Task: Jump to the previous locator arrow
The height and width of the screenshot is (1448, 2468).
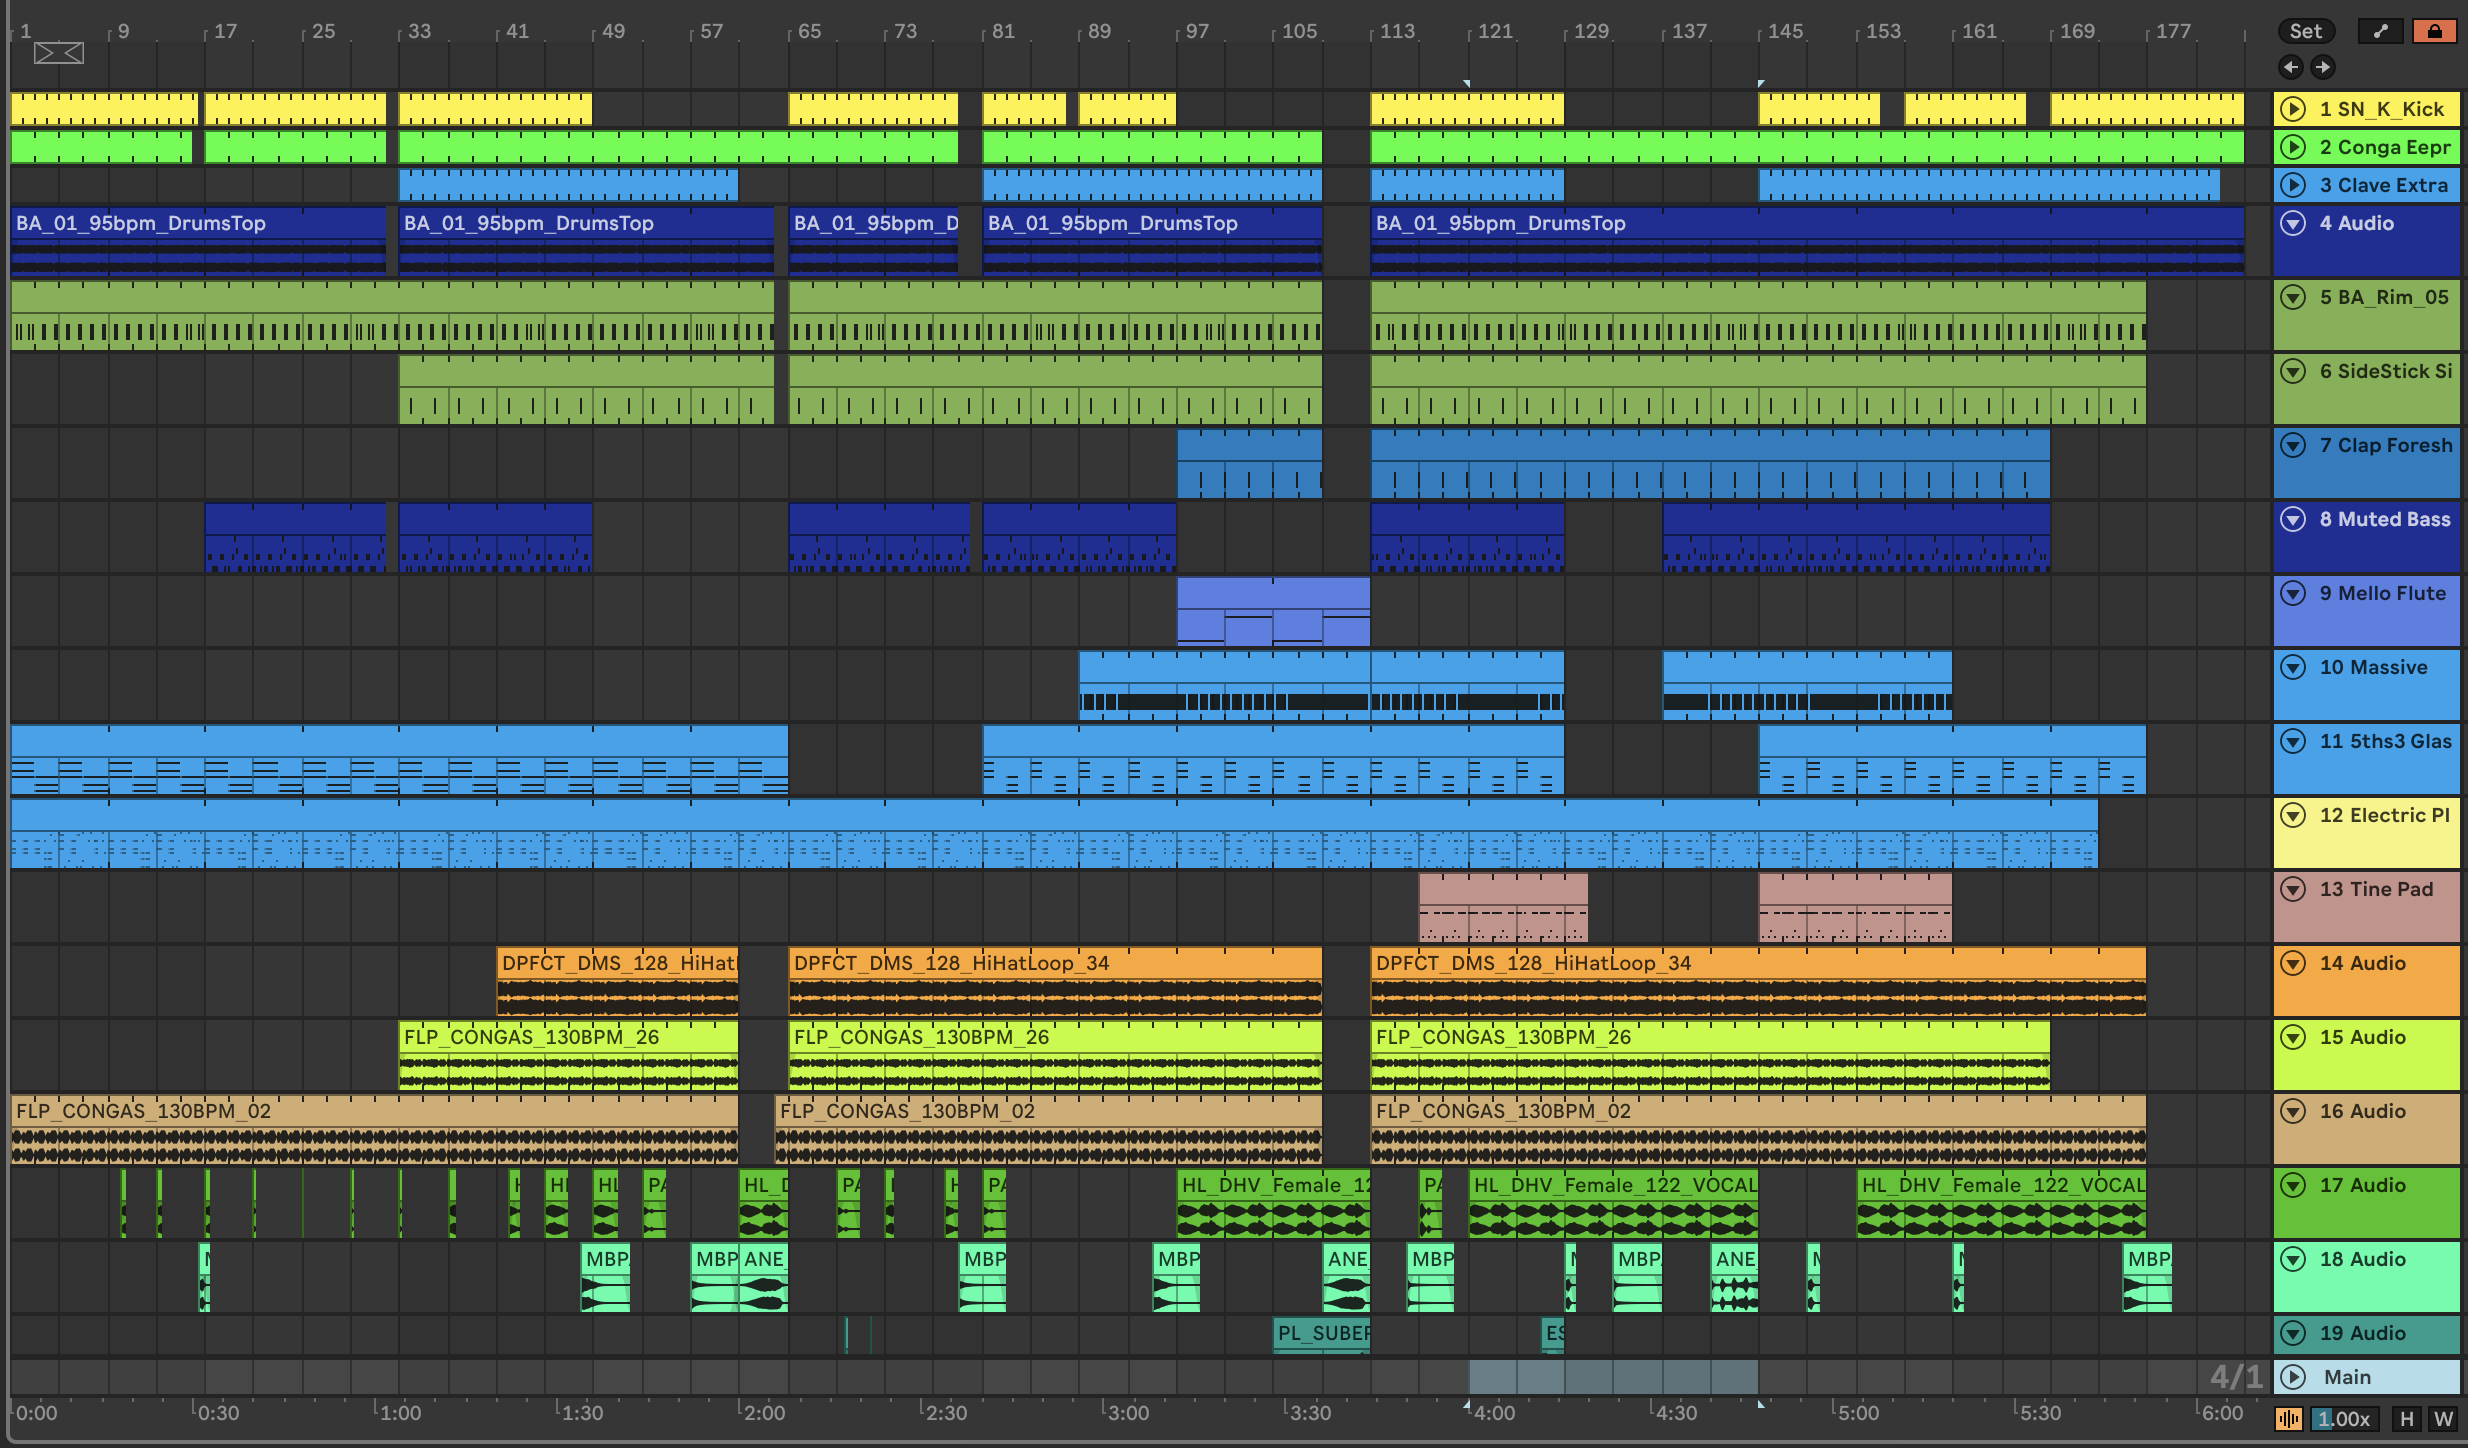Action: [2290, 67]
